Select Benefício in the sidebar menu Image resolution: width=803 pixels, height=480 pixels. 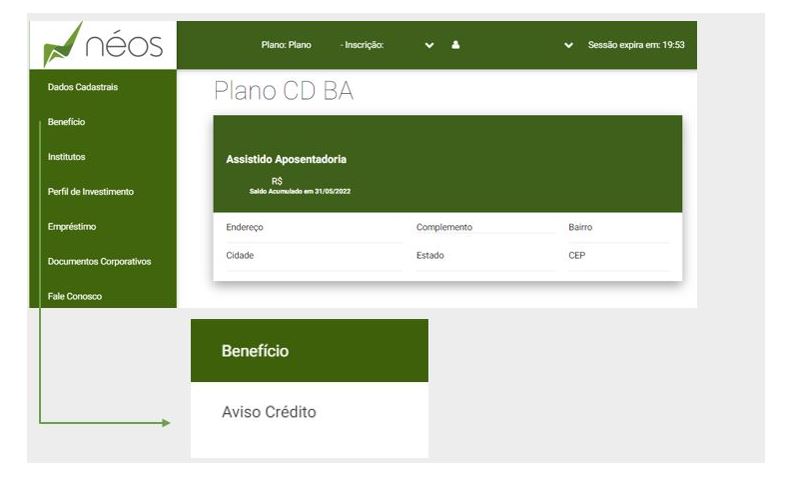coord(66,122)
